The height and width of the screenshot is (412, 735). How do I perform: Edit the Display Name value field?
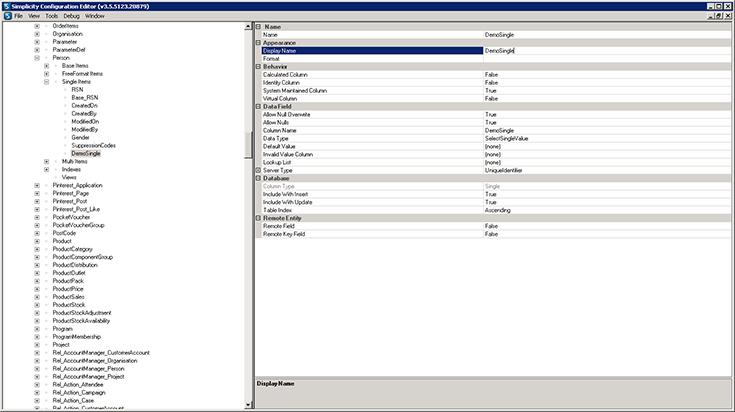tap(607, 51)
